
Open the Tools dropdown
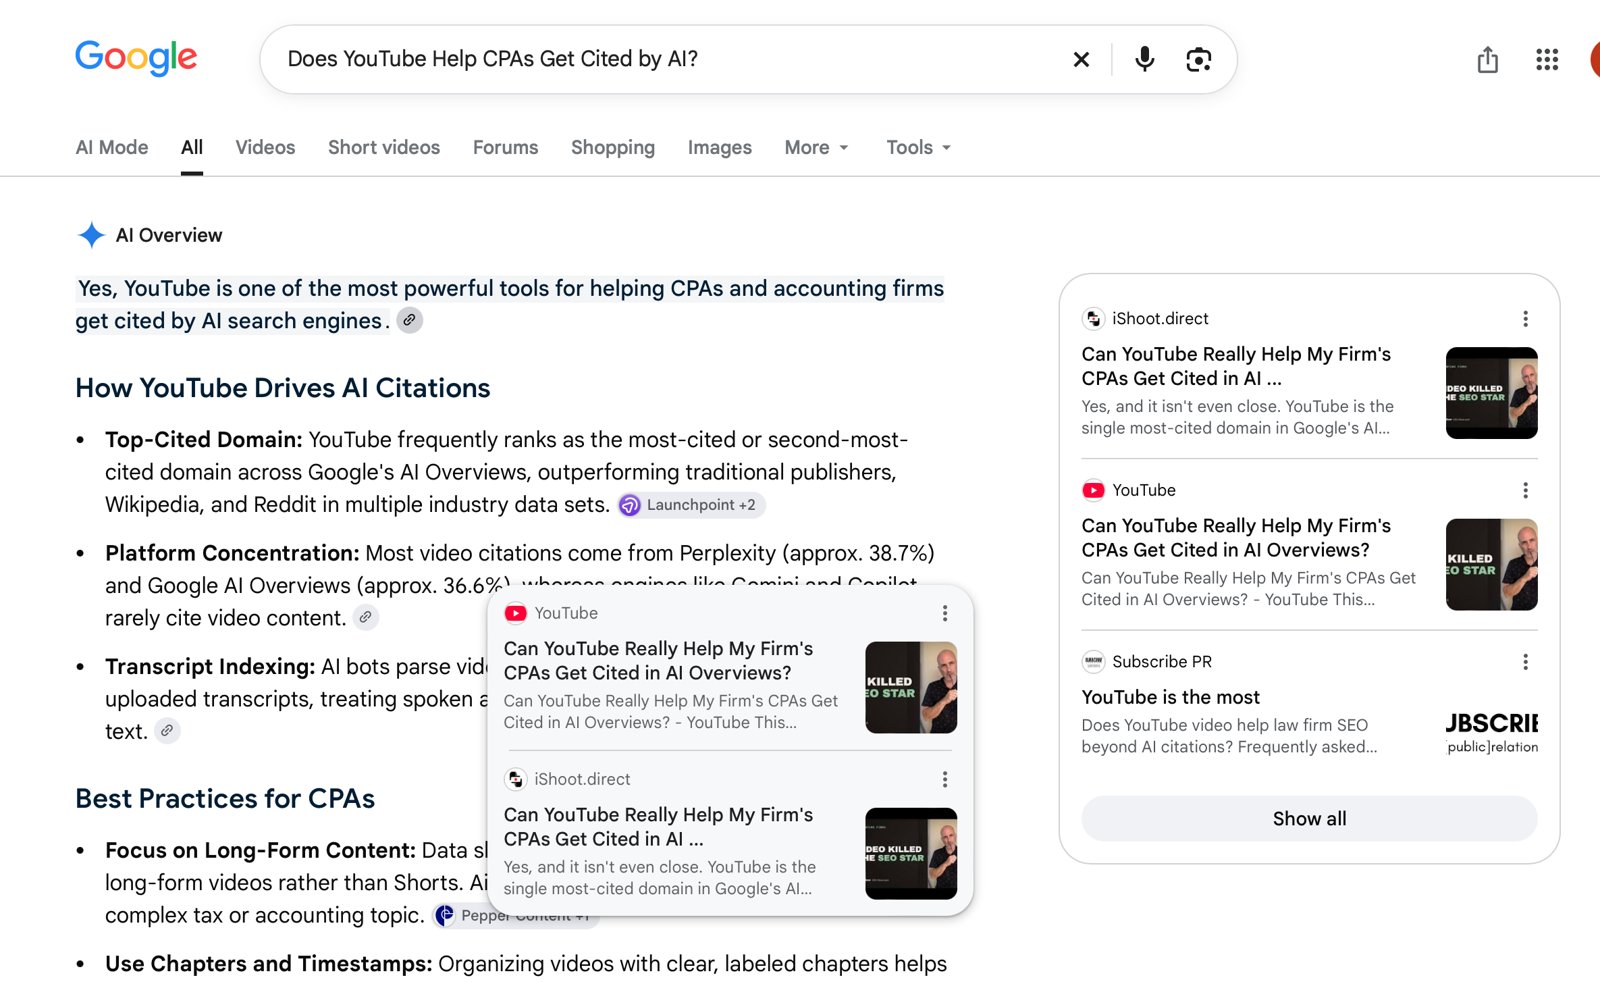click(x=918, y=148)
